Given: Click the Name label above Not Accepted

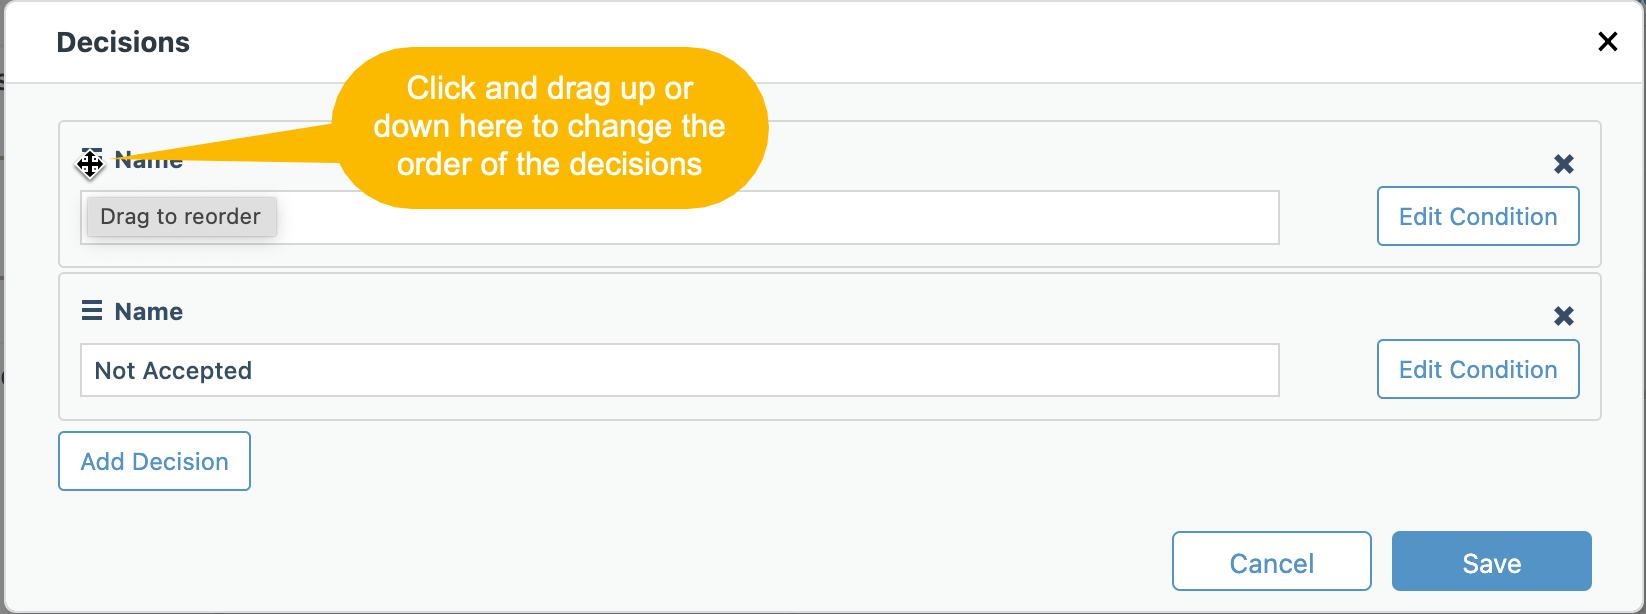Looking at the screenshot, I should [149, 311].
